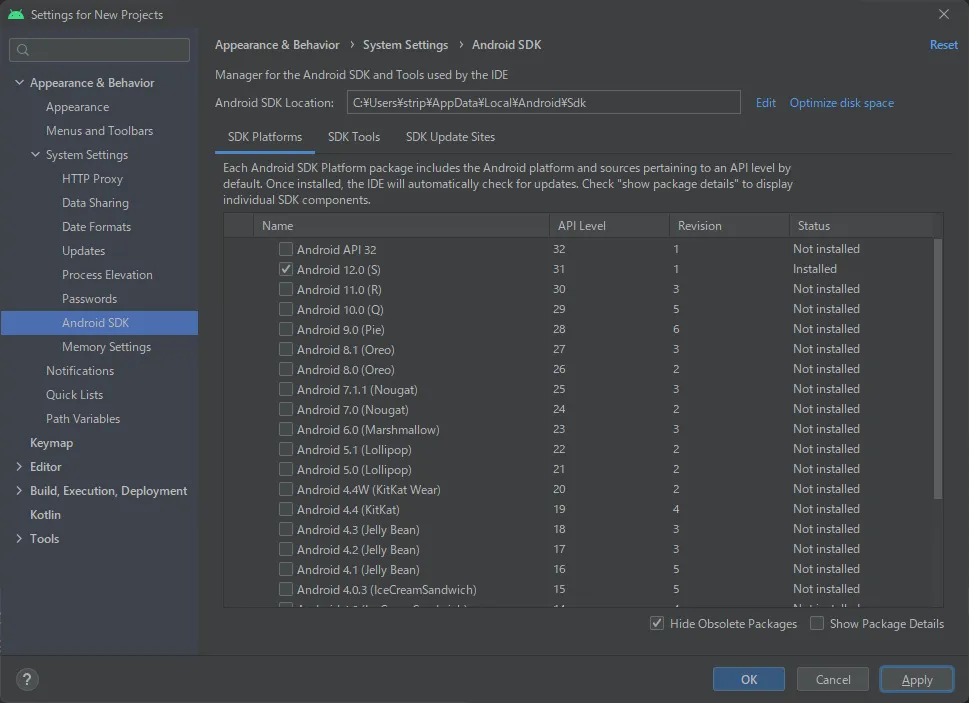Screen dimensions: 969x703
Task: Check the Android 11.0 (R) checkbox
Action: [x=286, y=289]
